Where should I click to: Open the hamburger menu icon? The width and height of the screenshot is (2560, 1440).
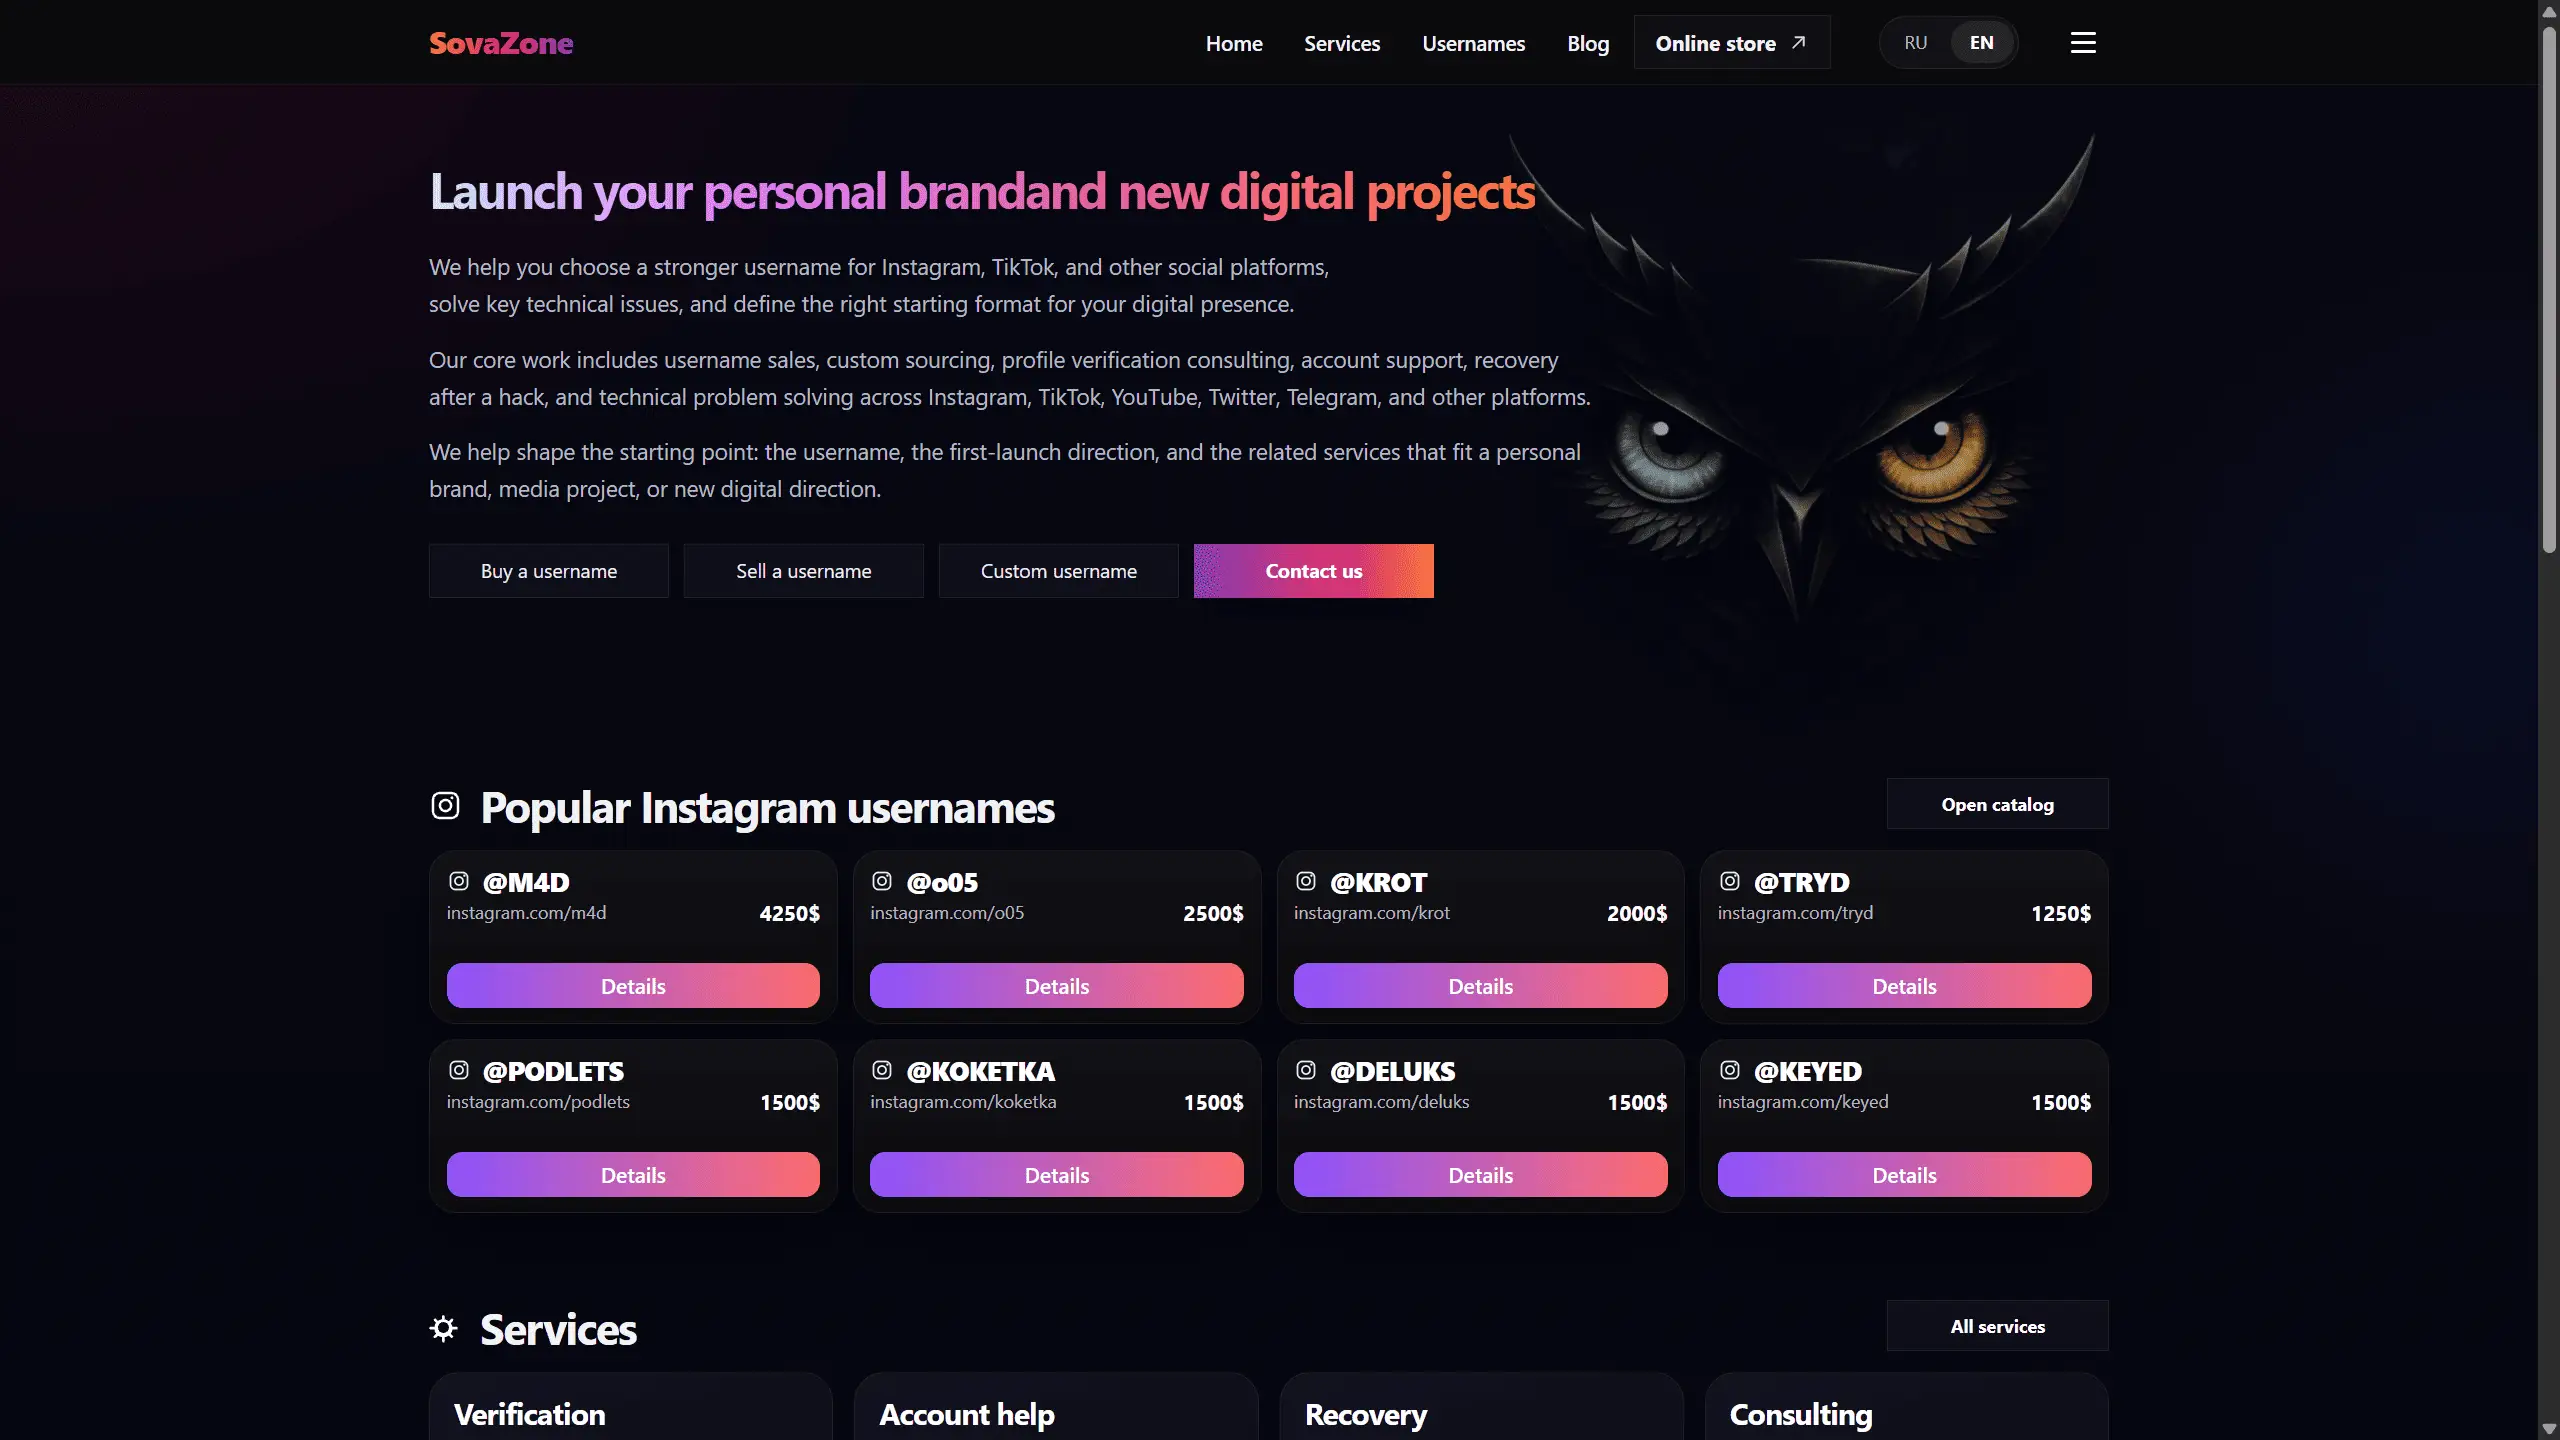point(2083,43)
